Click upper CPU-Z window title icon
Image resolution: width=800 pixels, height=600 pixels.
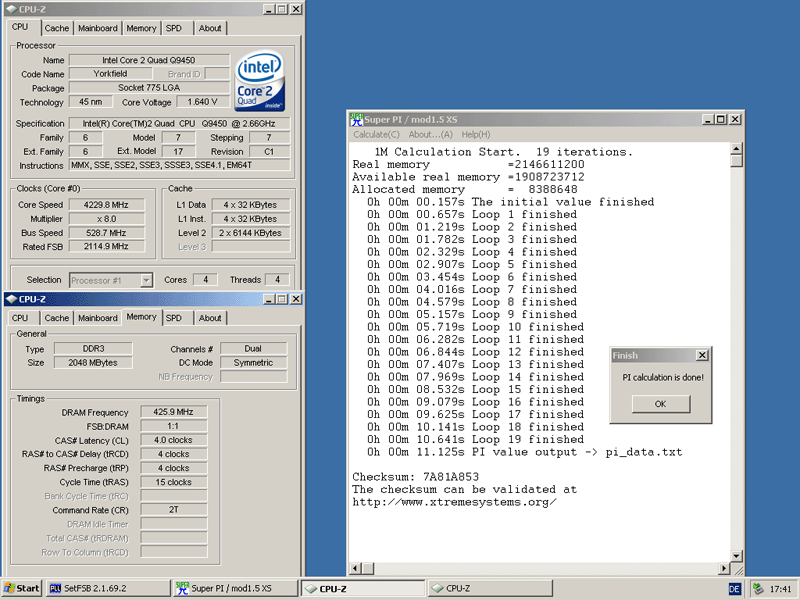coord(12,9)
